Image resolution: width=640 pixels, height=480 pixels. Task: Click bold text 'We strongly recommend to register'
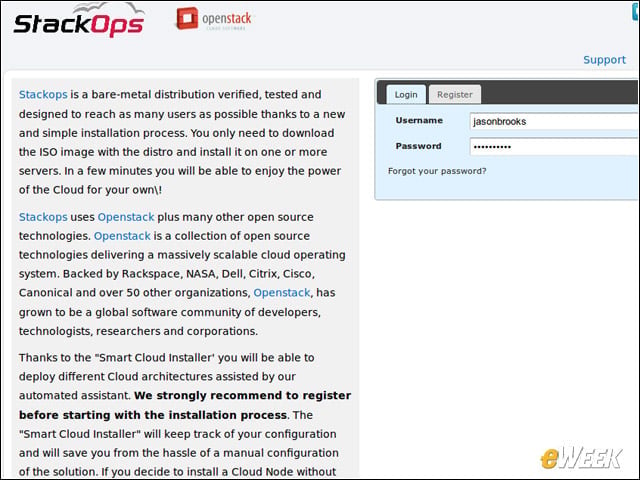pos(242,396)
